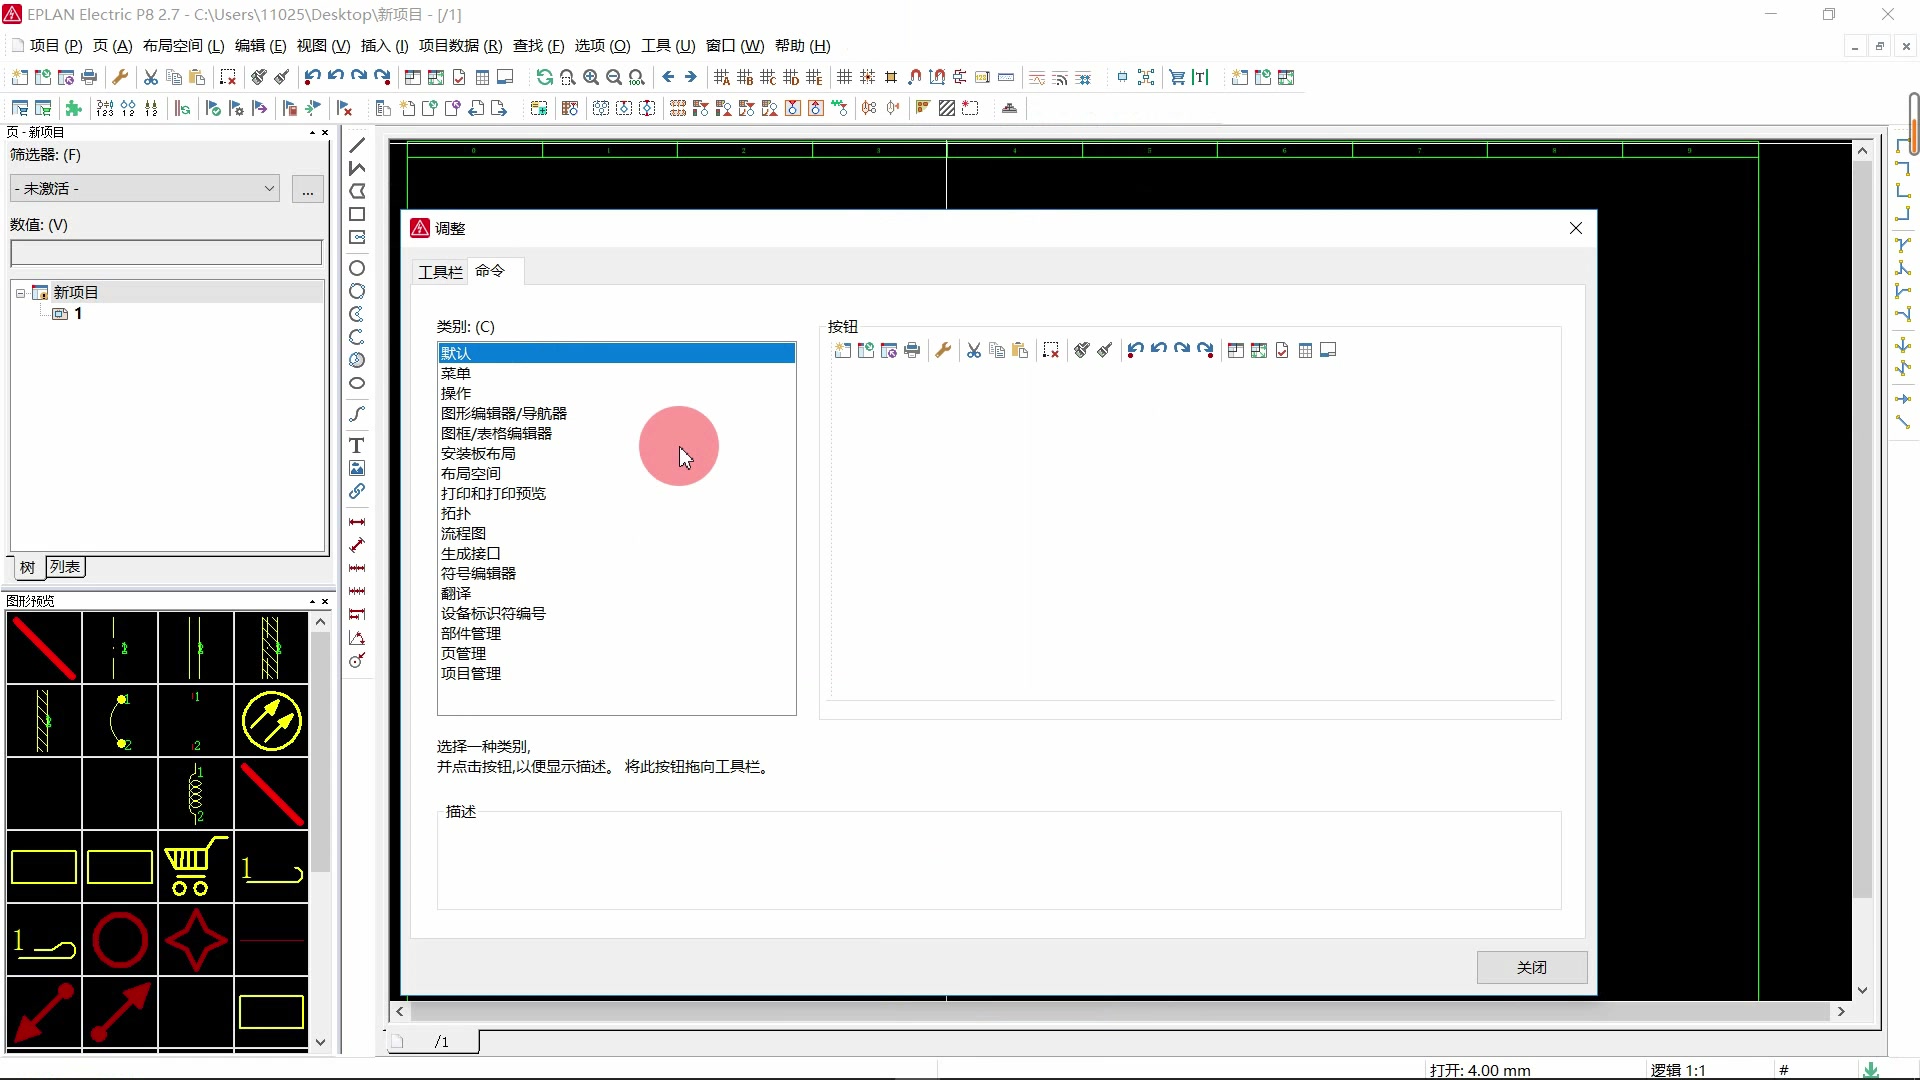Click the 关闭 button to close dialog
Viewport: 1920px width, 1080px height.
pos(1532,967)
